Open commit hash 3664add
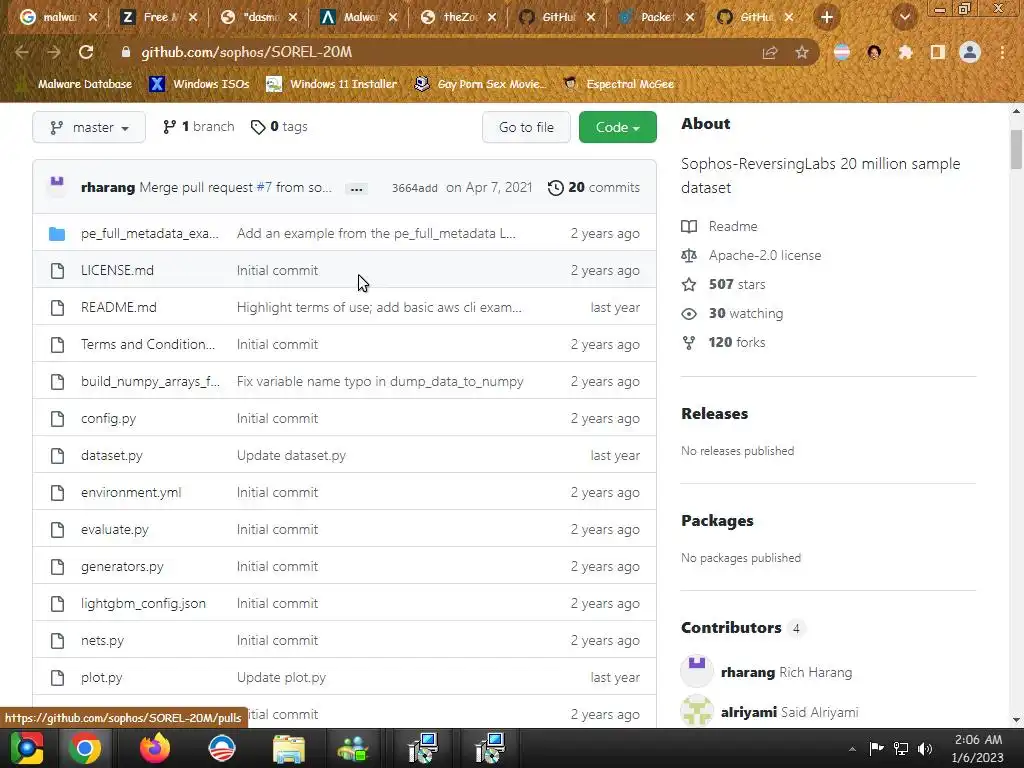This screenshot has width=1024, height=768. pyautogui.click(x=415, y=188)
